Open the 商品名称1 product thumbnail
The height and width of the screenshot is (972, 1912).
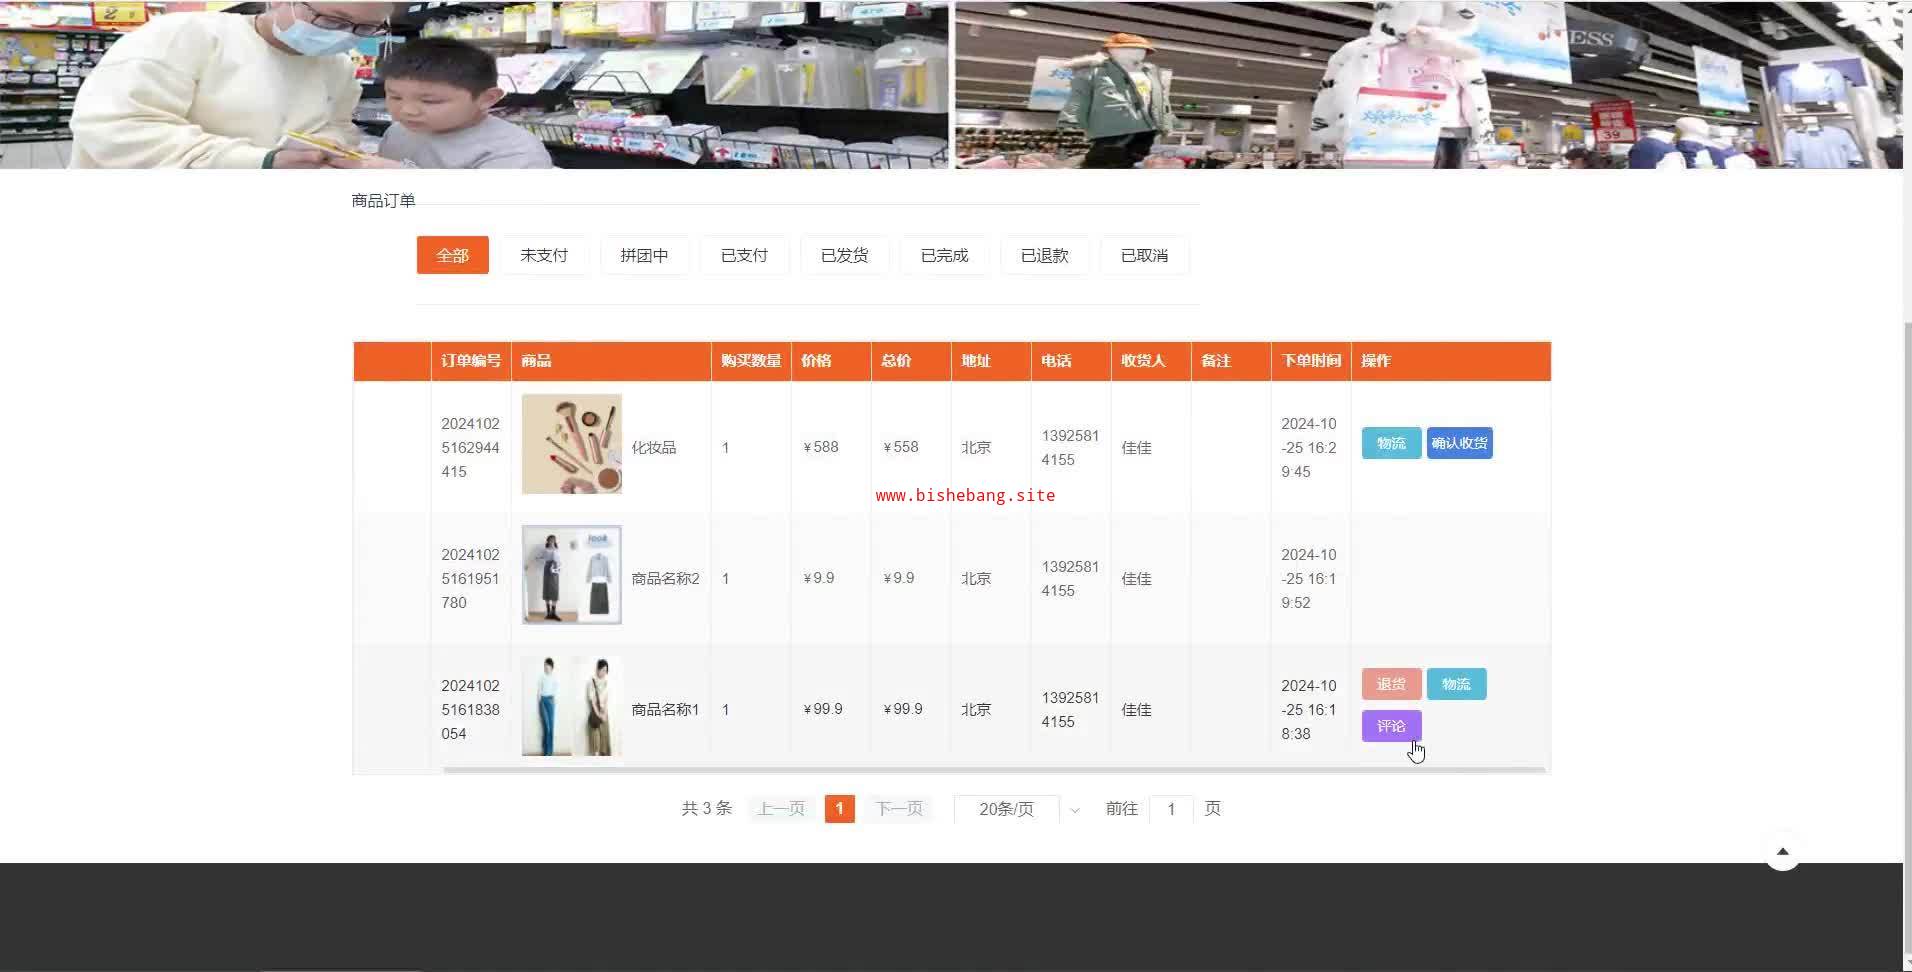[x=572, y=706]
